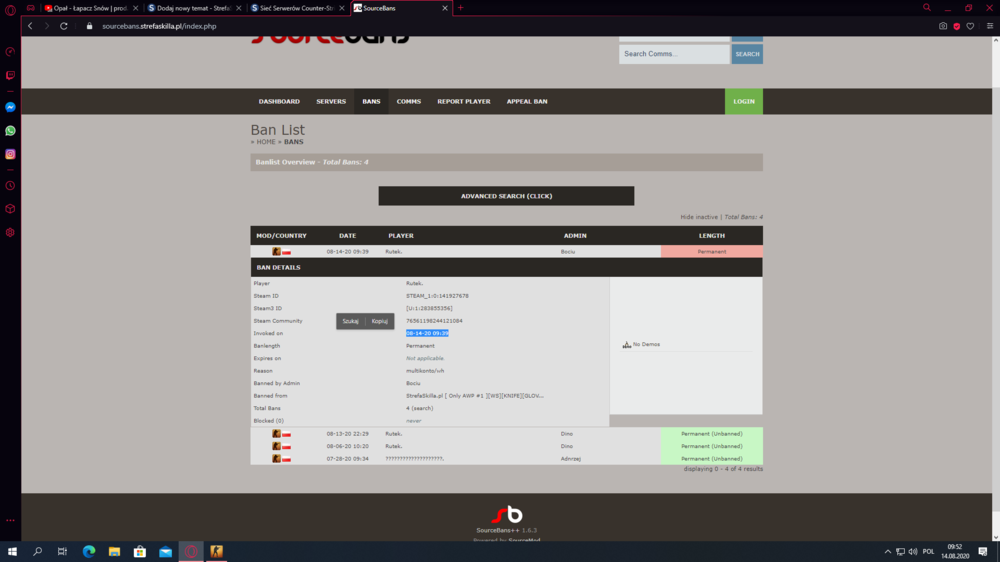Viewport: 1000px width, 562px height.
Task: Follow the HOME breadcrumb link
Action: click(x=266, y=142)
